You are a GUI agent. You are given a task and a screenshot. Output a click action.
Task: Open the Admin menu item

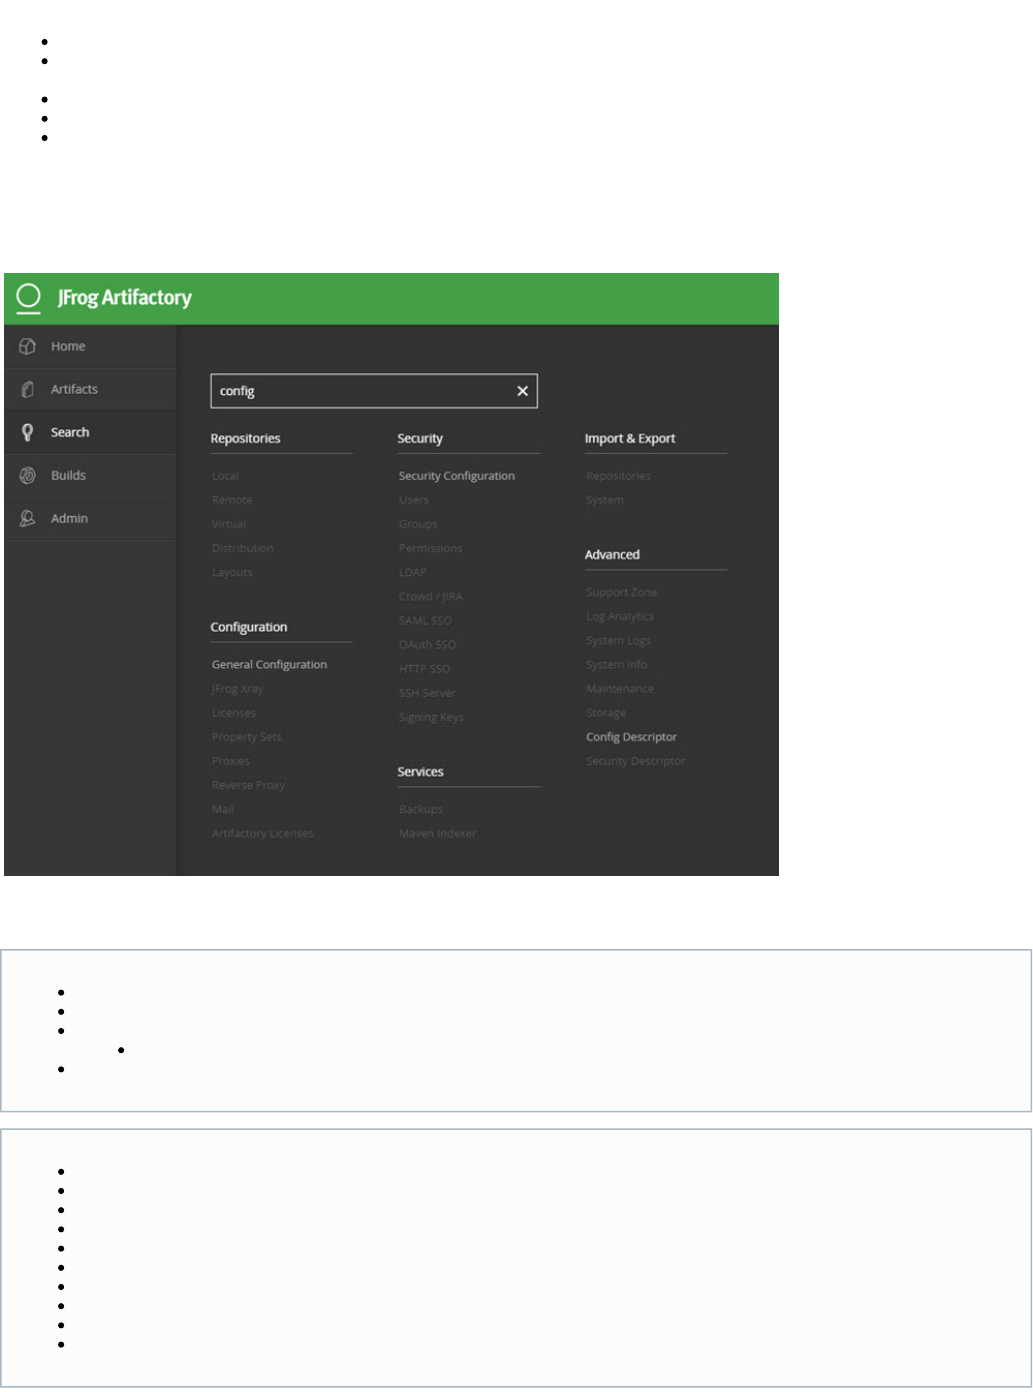(90, 518)
